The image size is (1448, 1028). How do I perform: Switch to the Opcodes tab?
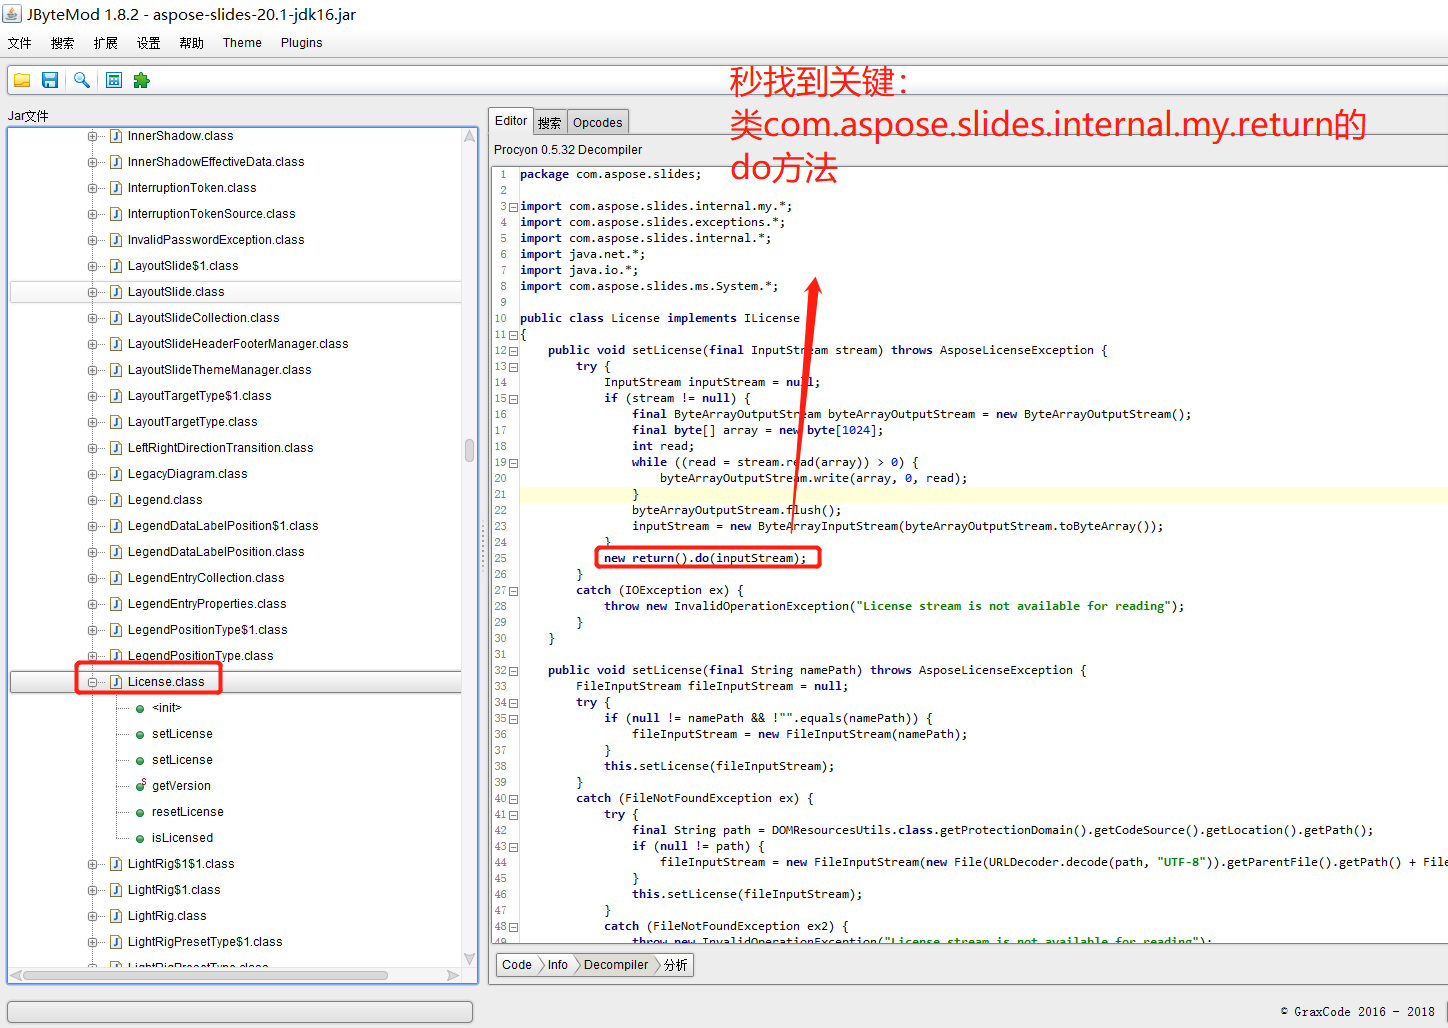(x=597, y=122)
